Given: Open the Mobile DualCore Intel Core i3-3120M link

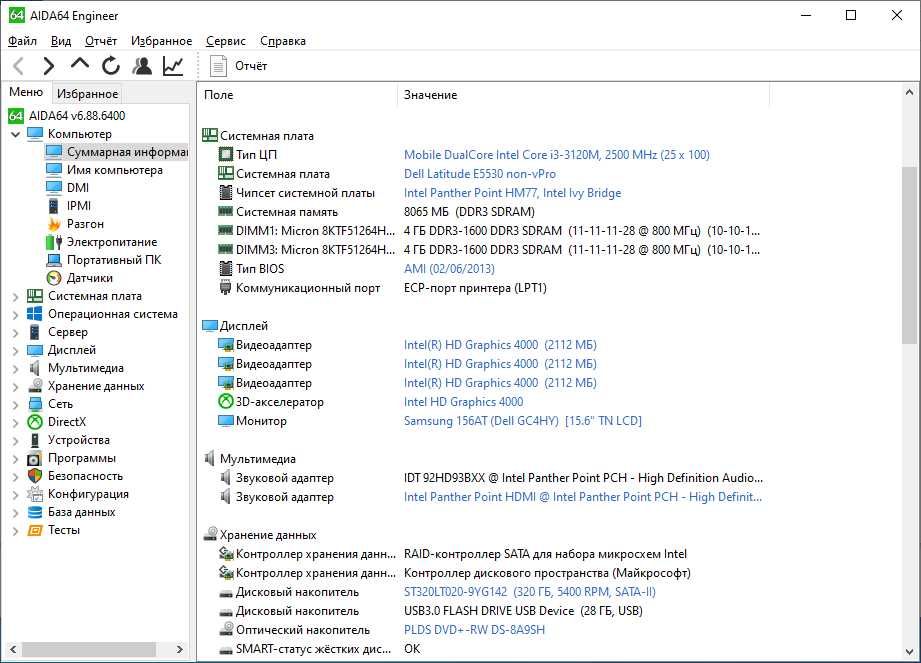Looking at the screenshot, I should (557, 154).
